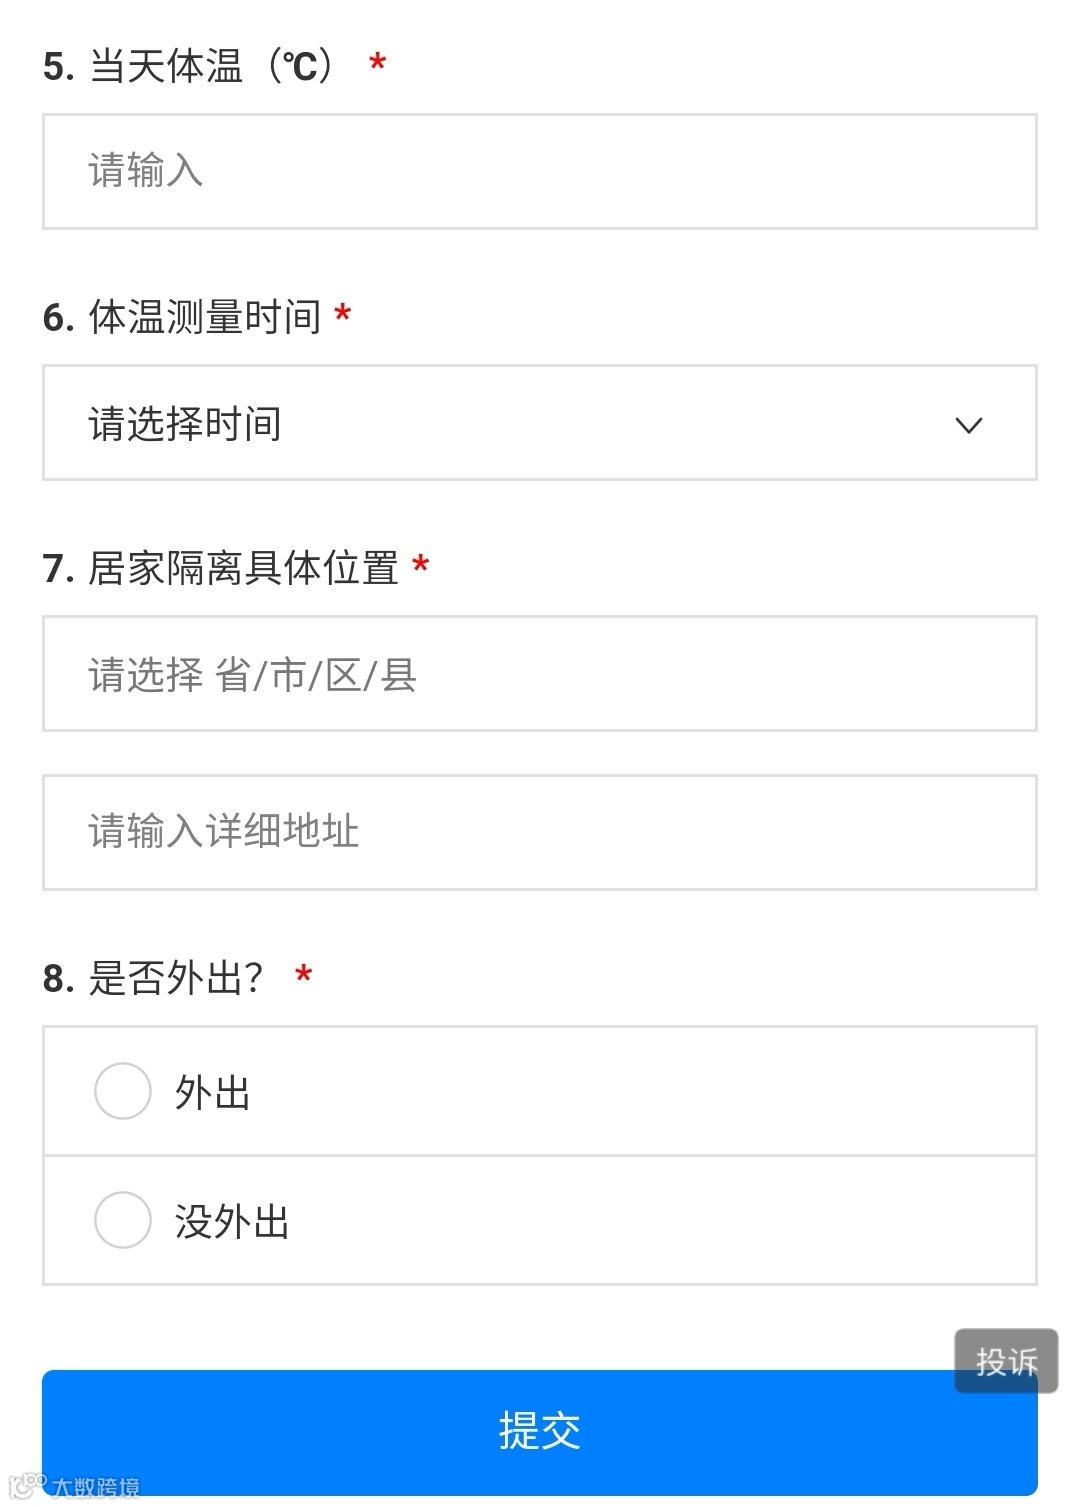Open the 请选择时间 dropdown
The height and width of the screenshot is (1507, 1080).
[539, 423]
